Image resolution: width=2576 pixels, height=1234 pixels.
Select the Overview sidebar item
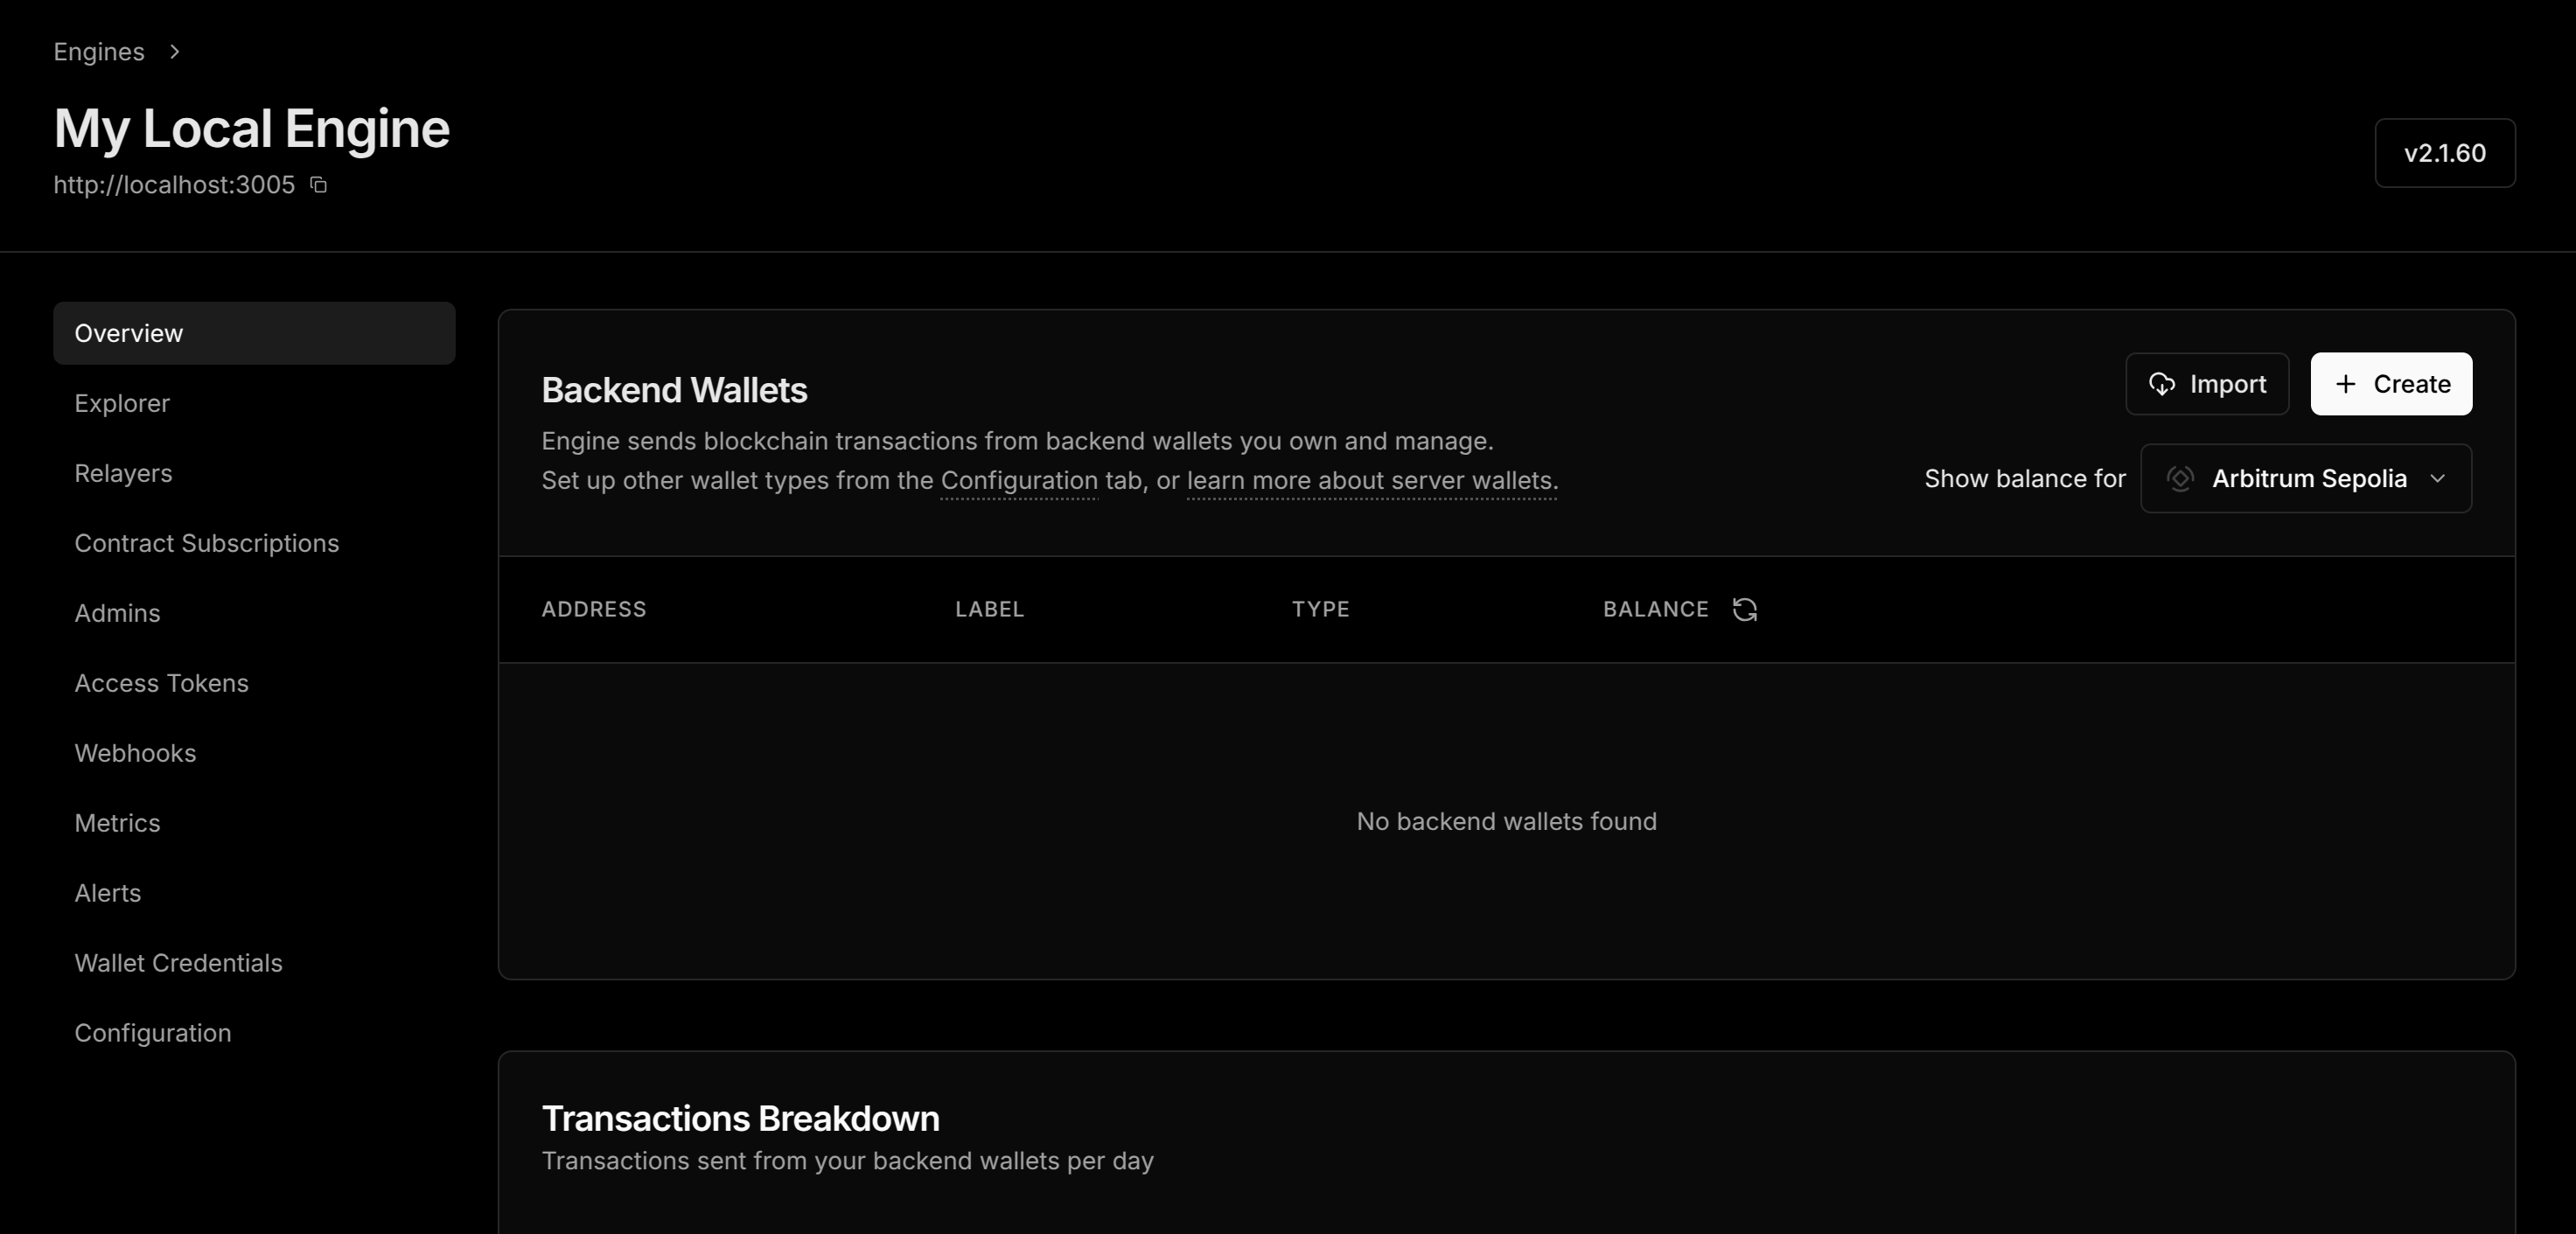point(254,333)
